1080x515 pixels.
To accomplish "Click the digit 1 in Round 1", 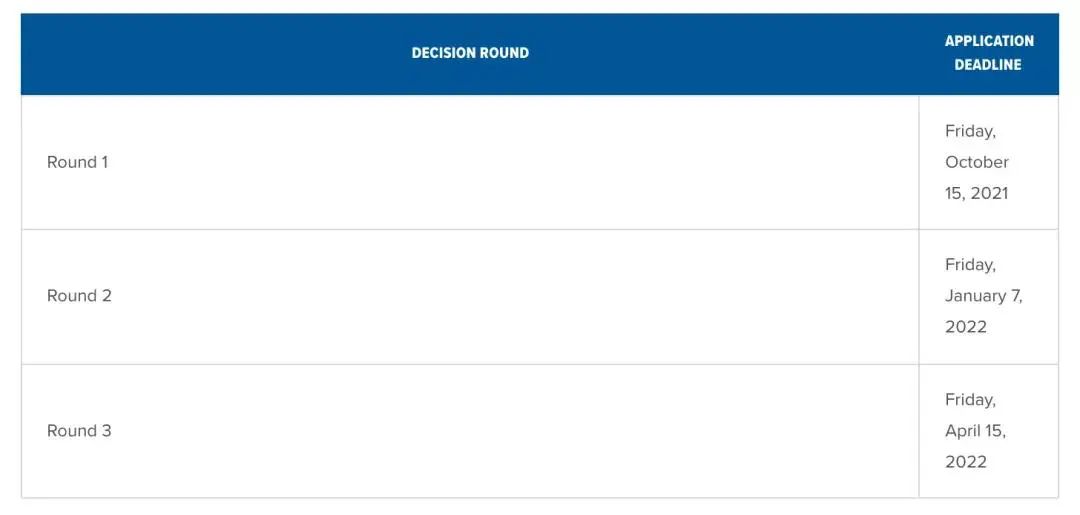I will (104, 162).
